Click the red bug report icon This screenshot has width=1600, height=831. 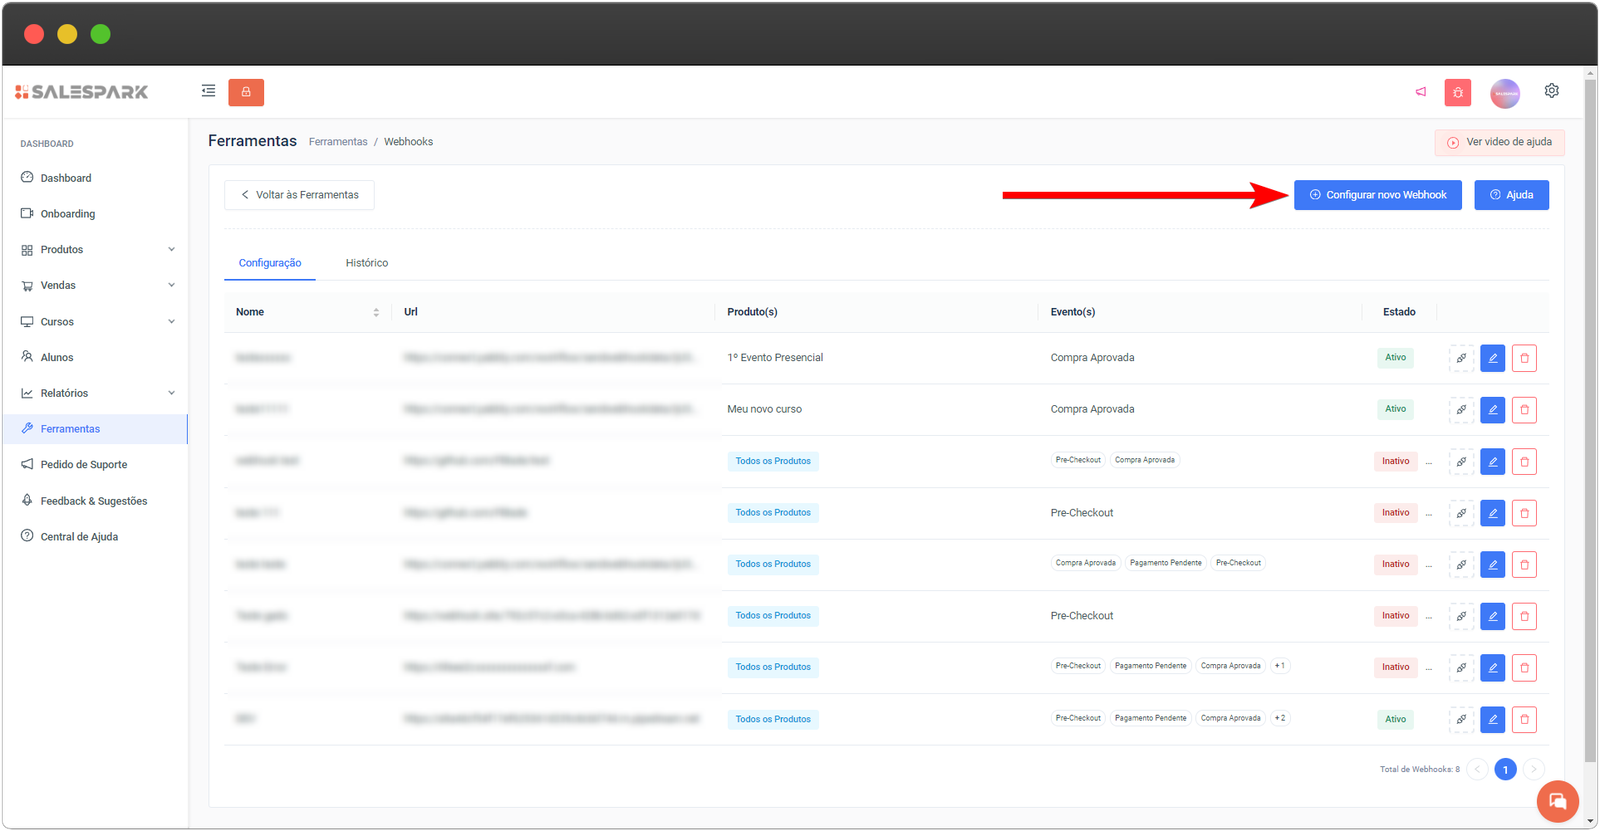click(x=1458, y=93)
